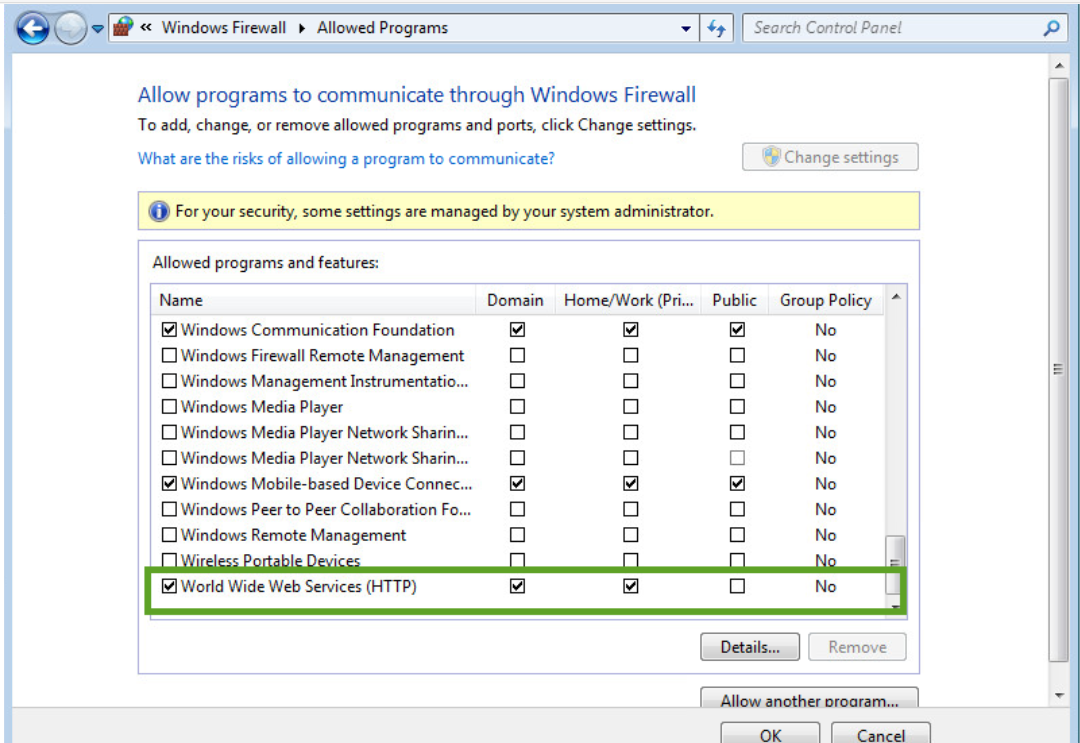The width and height of the screenshot is (1080, 743).
Task: Click the information icon in yellow banner
Action: [x=158, y=211]
